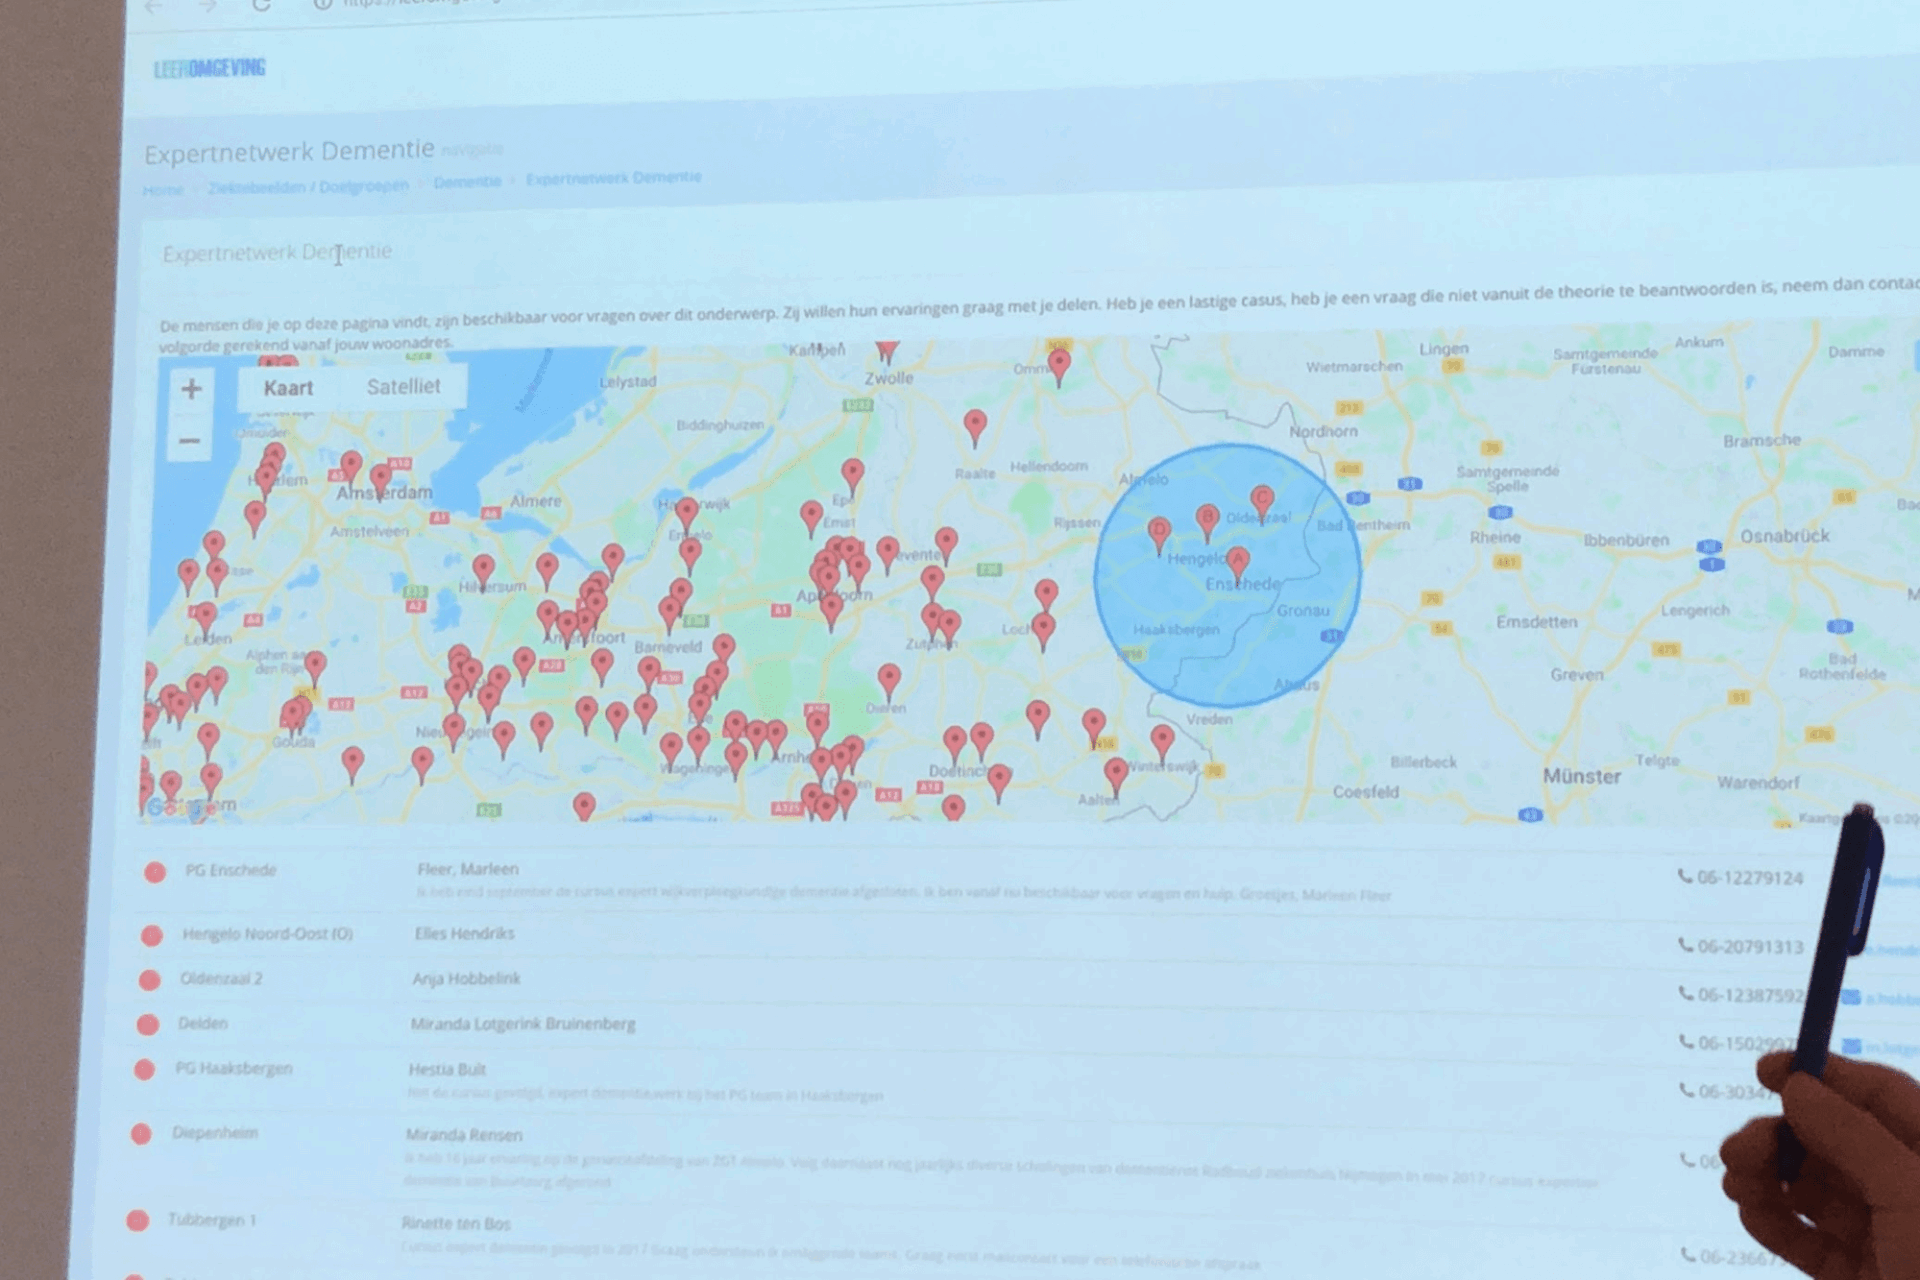This screenshot has height=1280, width=1920.
Task: Click location label PG Enschede
Action: pos(230,870)
